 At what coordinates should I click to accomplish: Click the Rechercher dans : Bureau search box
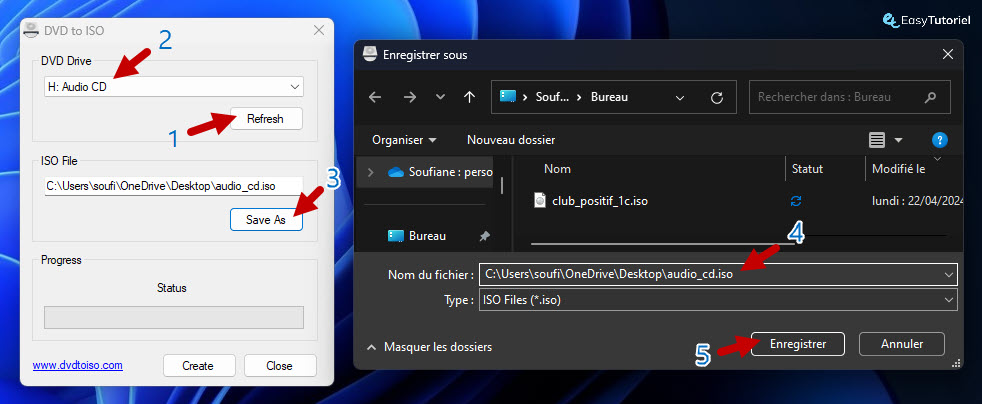(850, 97)
